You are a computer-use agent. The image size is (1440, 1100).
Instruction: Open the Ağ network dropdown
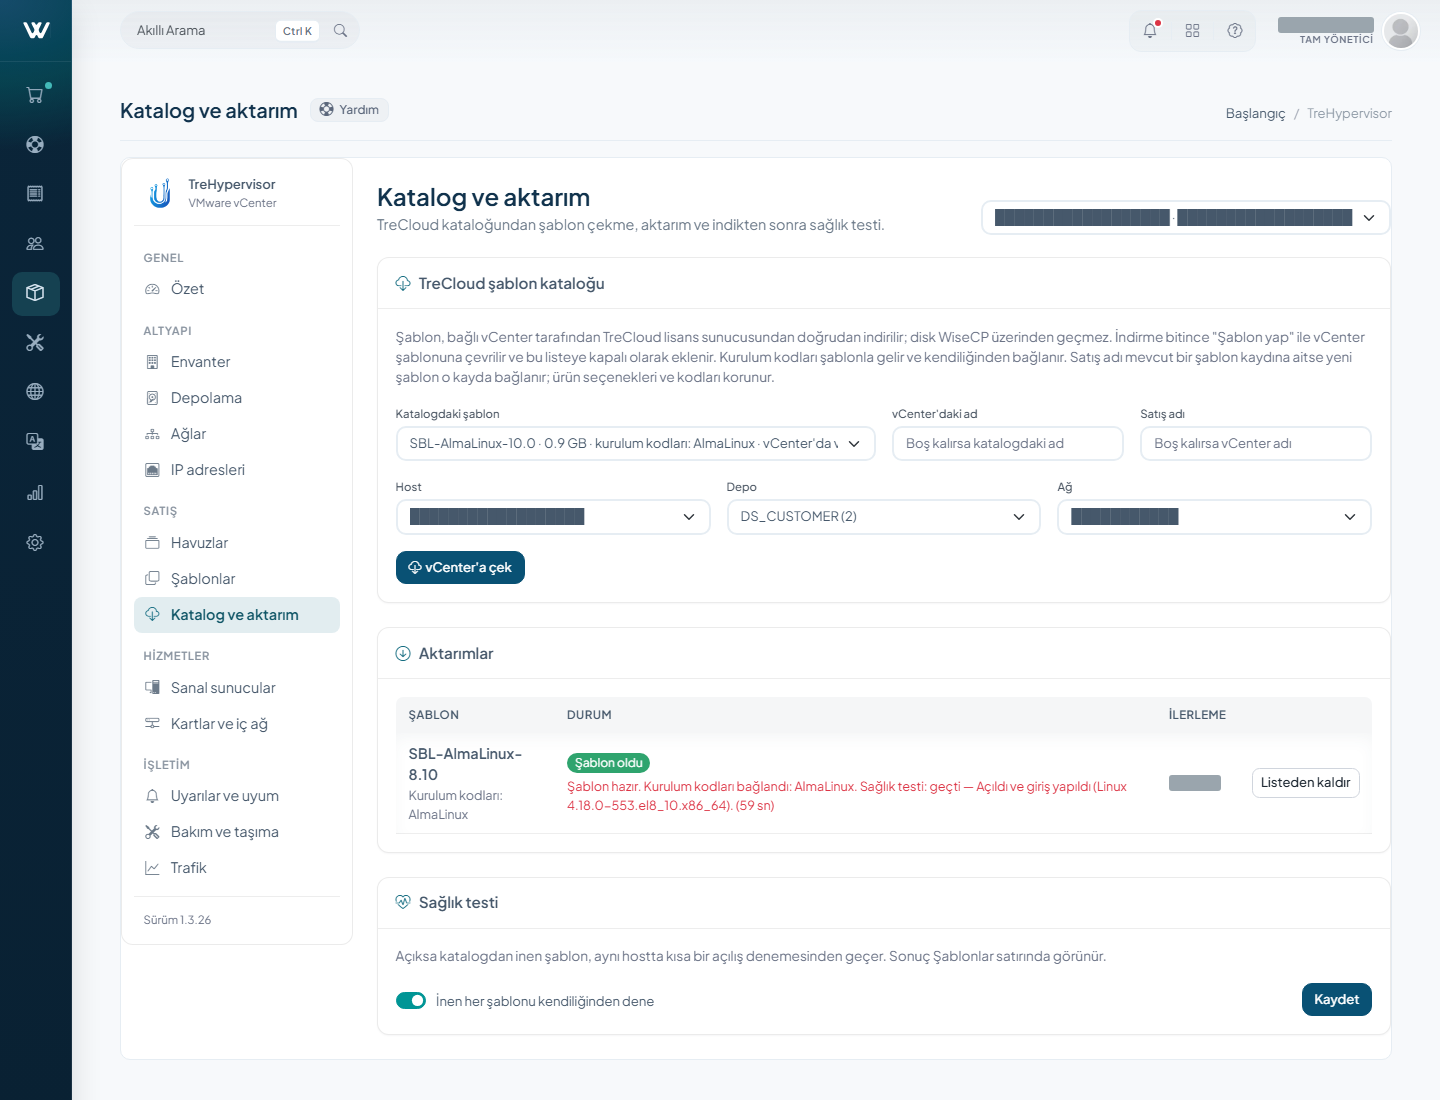tap(1214, 517)
